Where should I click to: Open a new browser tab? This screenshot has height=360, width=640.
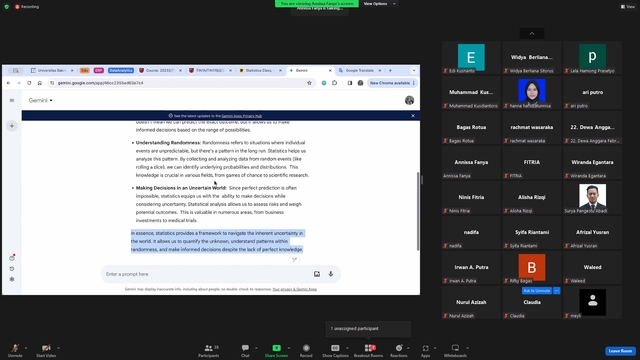[390, 71]
